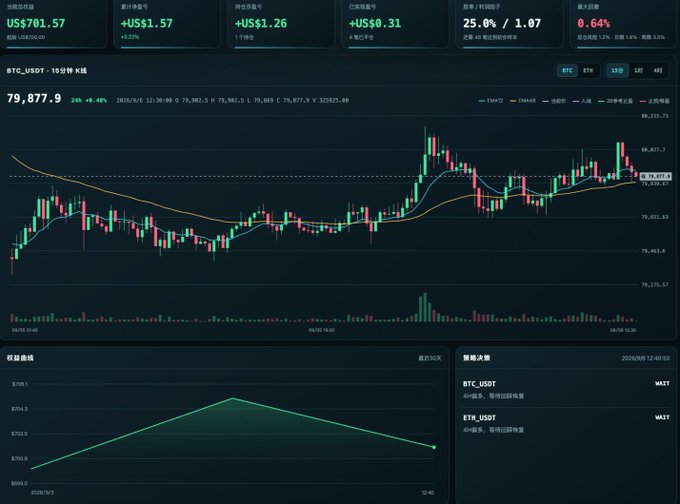This screenshot has width=680, height=504.
Task: Click the BTC_USDT 15分钟 K线 chart title
Action: click(47, 71)
